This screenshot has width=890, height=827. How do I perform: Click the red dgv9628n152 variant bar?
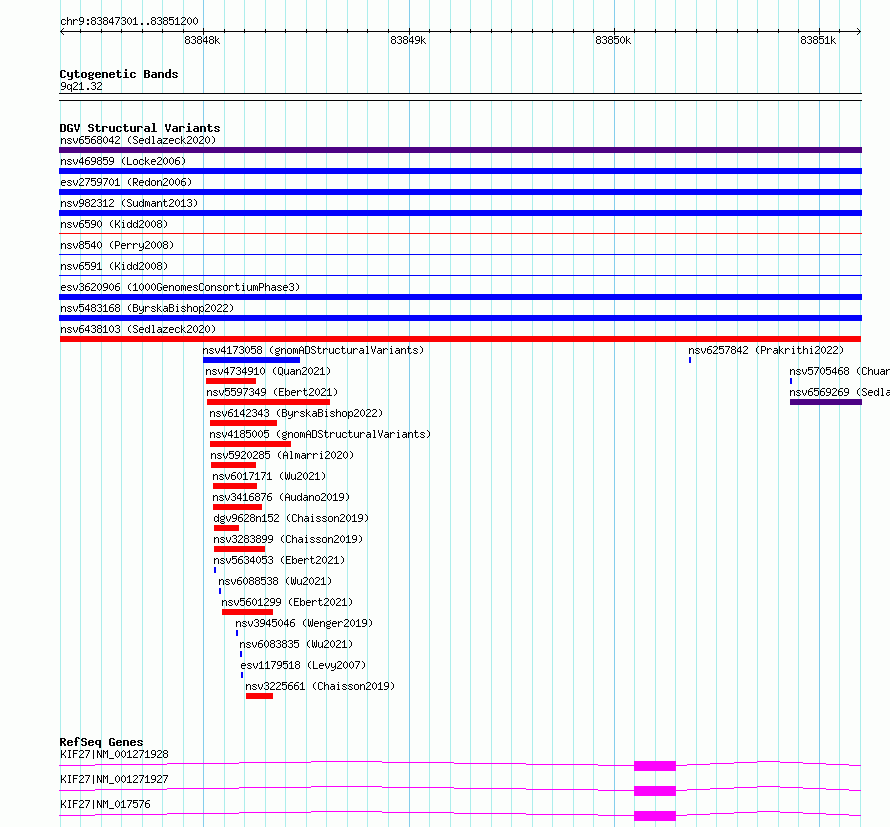click(226, 528)
